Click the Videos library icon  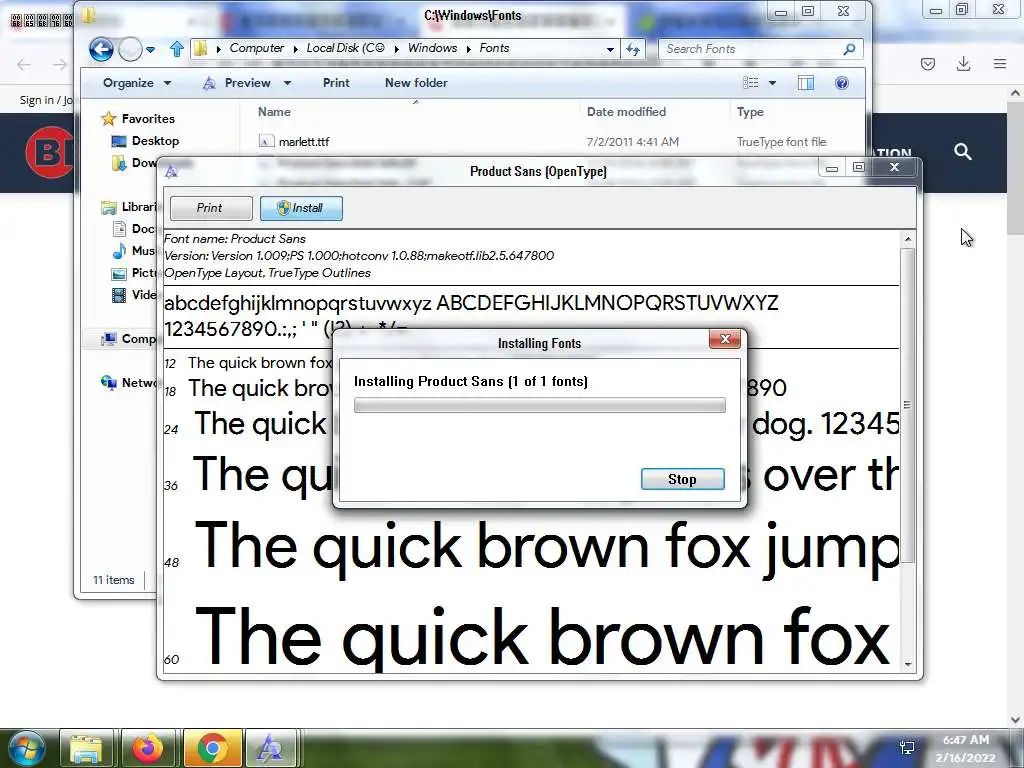click(x=119, y=295)
